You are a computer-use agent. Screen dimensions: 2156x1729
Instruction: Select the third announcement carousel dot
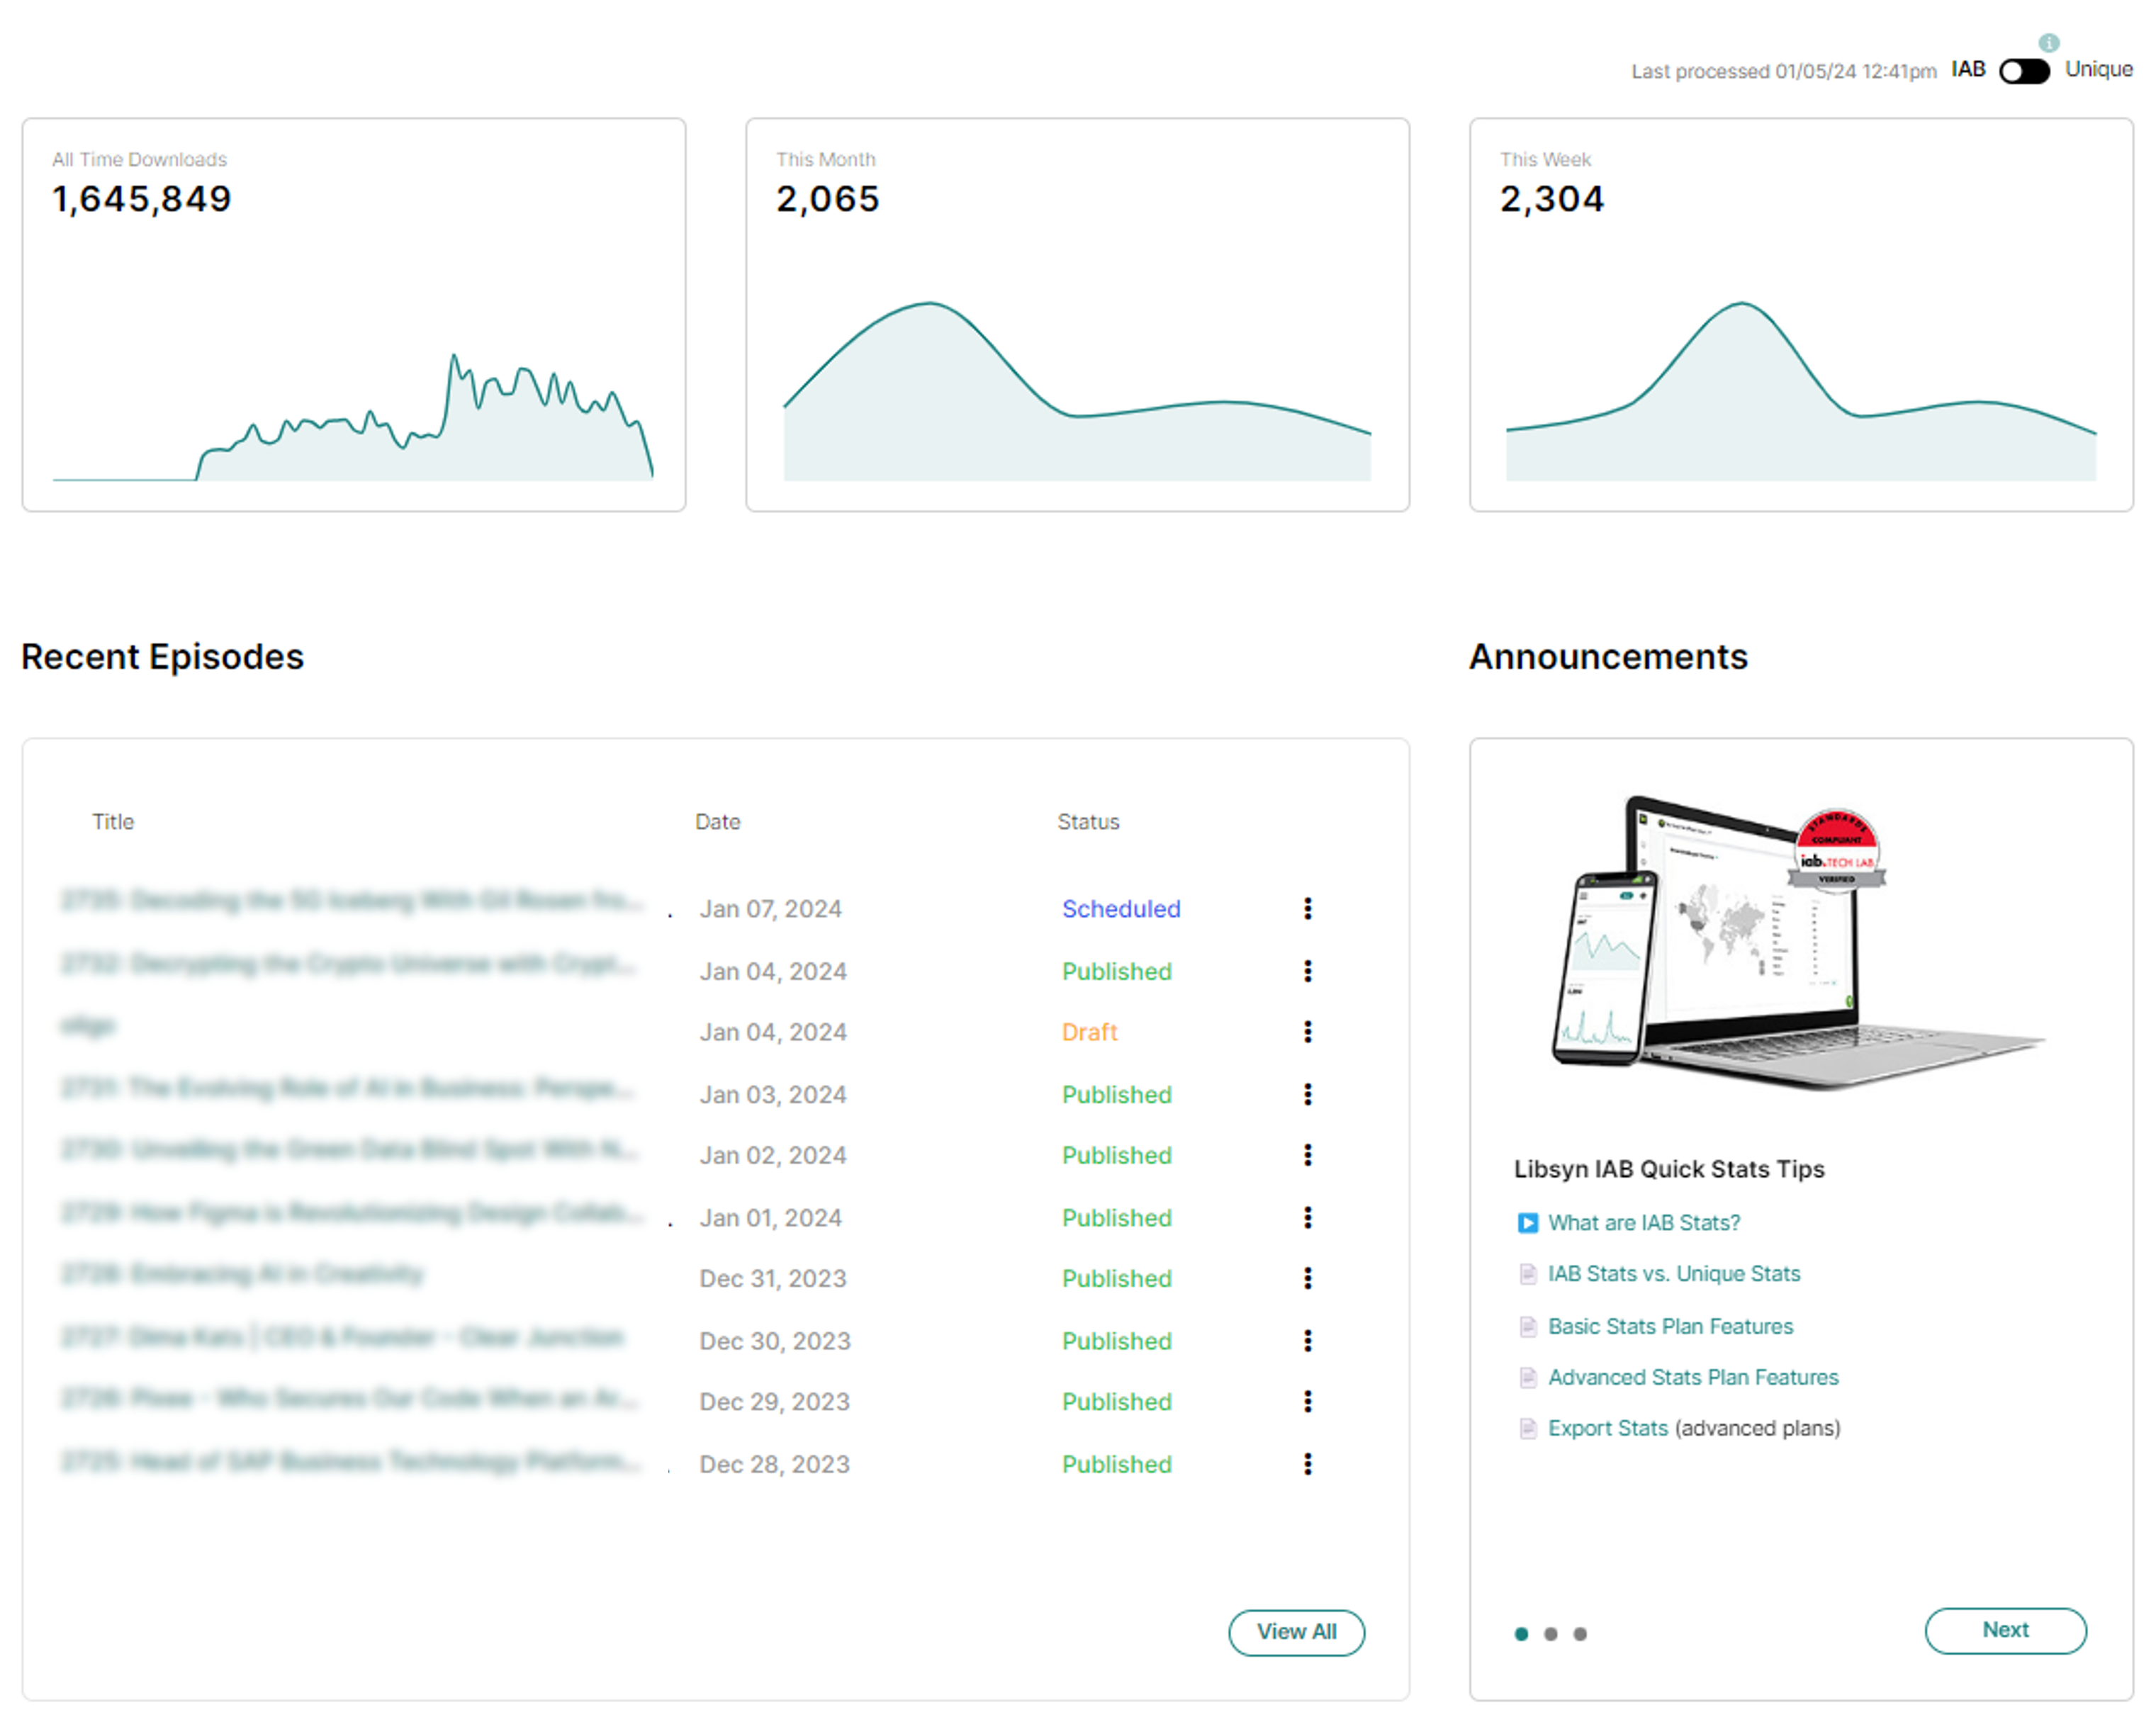click(1579, 1633)
